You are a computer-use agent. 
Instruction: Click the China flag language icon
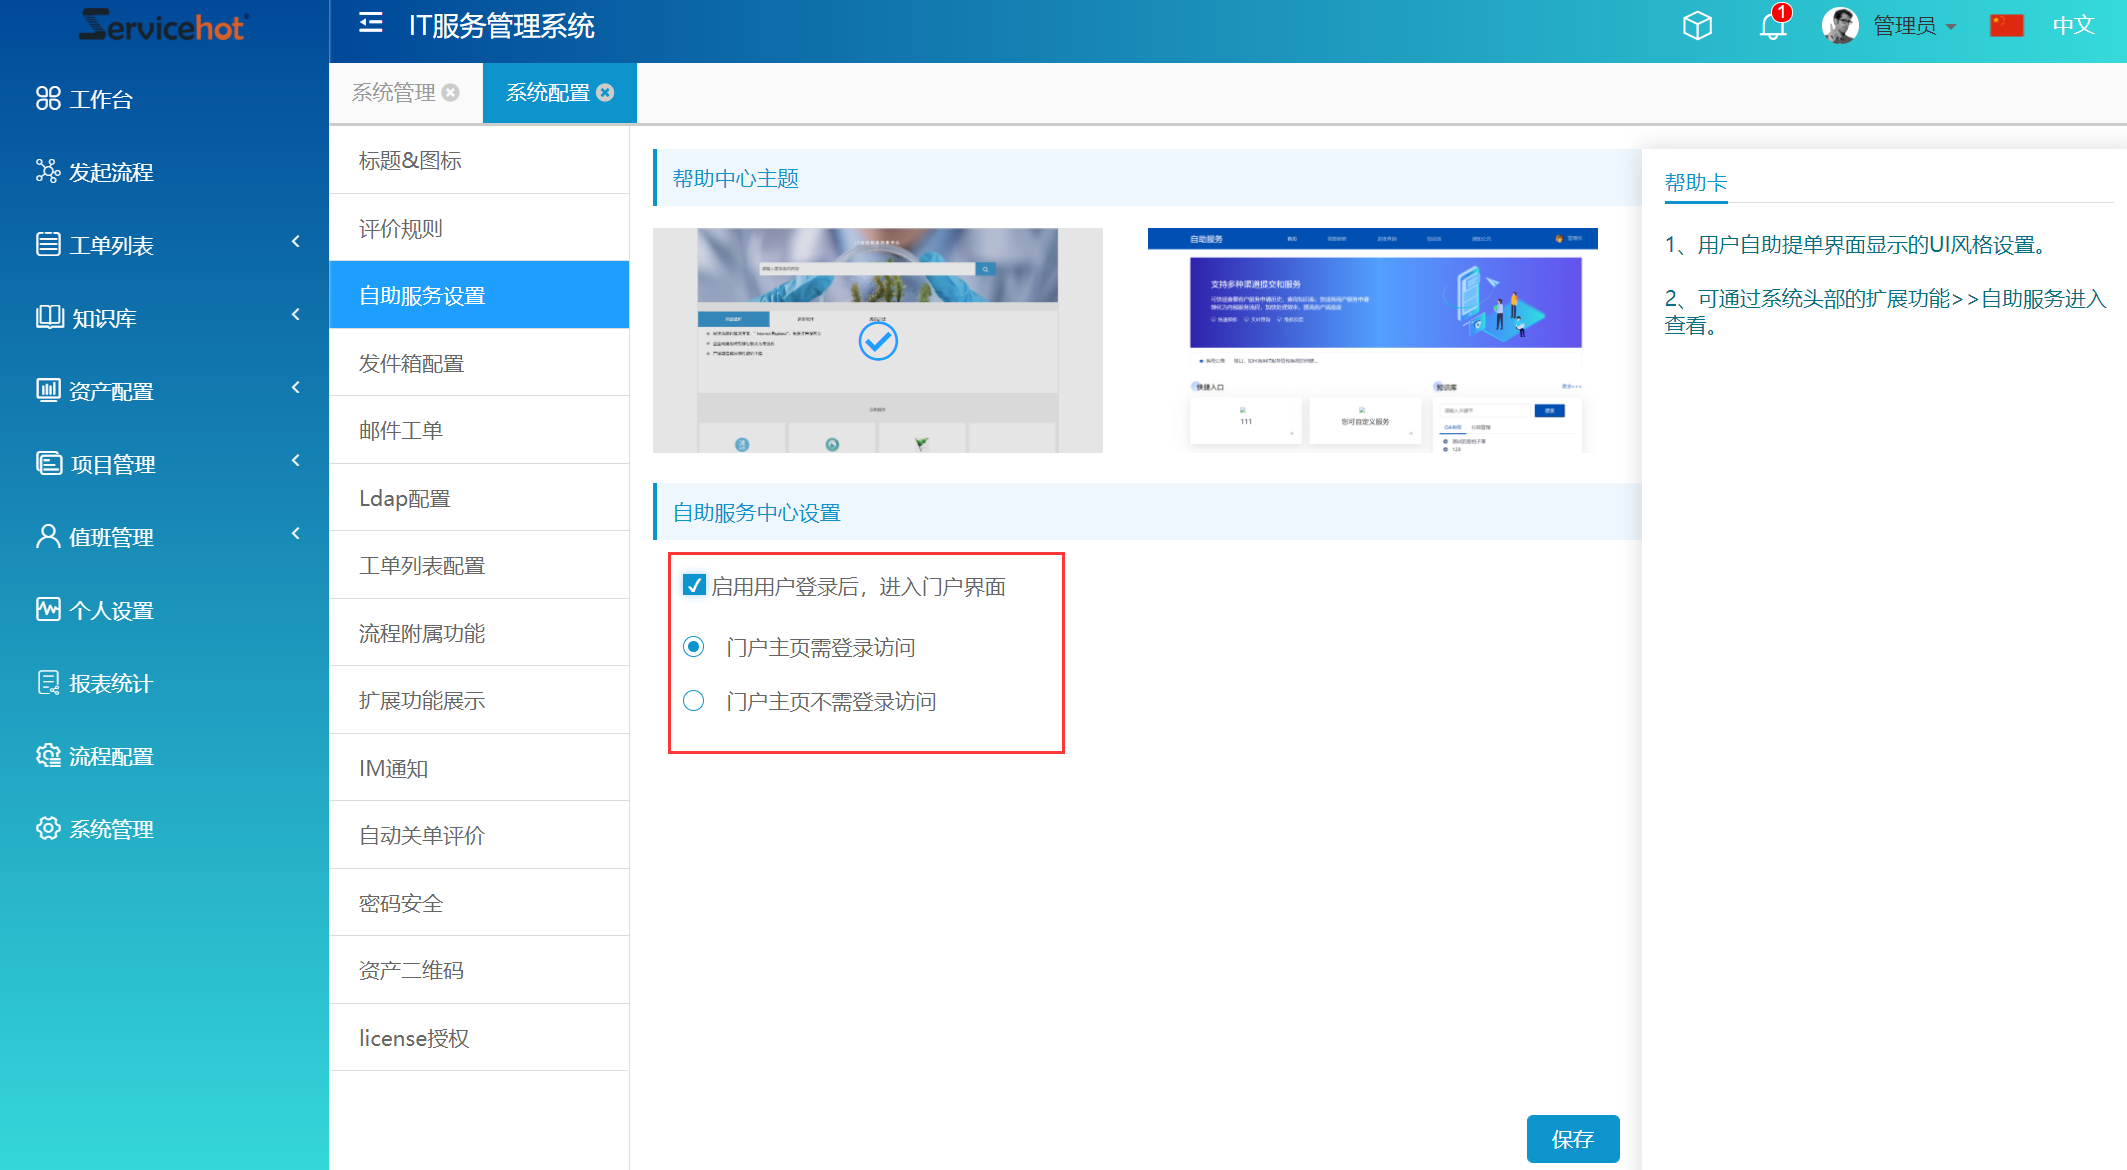[x=2006, y=26]
